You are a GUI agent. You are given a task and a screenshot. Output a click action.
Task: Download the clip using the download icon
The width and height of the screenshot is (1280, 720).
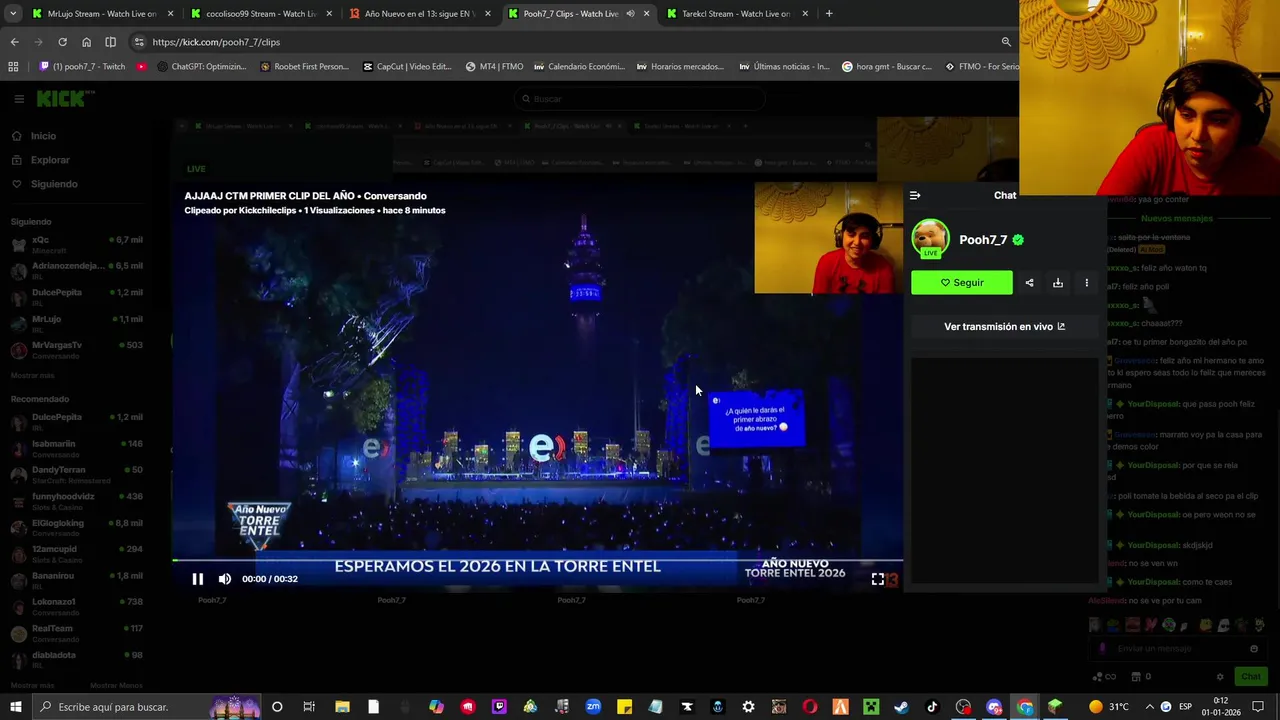[x=1058, y=283]
